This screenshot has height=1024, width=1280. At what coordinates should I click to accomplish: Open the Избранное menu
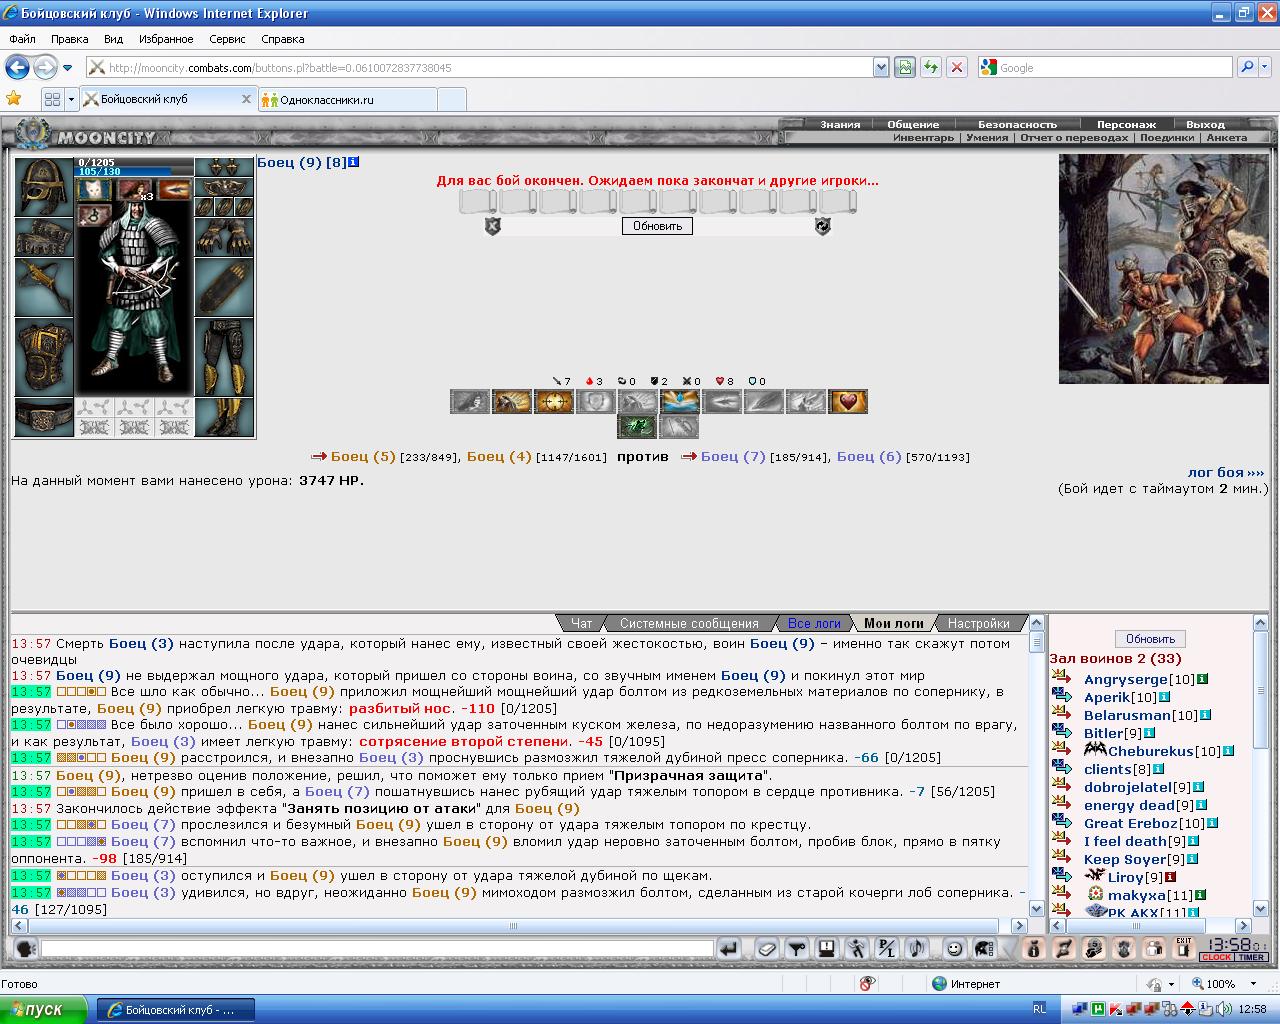pyautogui.click(x=166, y=39)
